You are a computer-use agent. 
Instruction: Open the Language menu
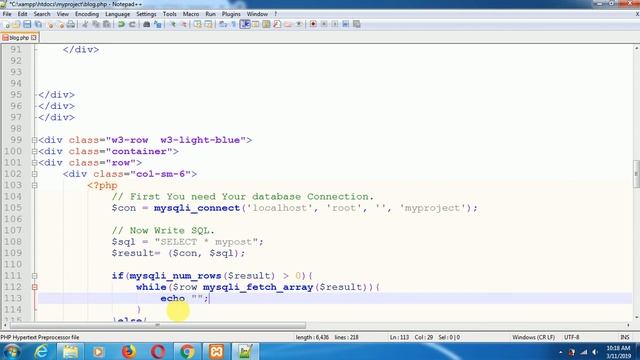coord(118,14)
